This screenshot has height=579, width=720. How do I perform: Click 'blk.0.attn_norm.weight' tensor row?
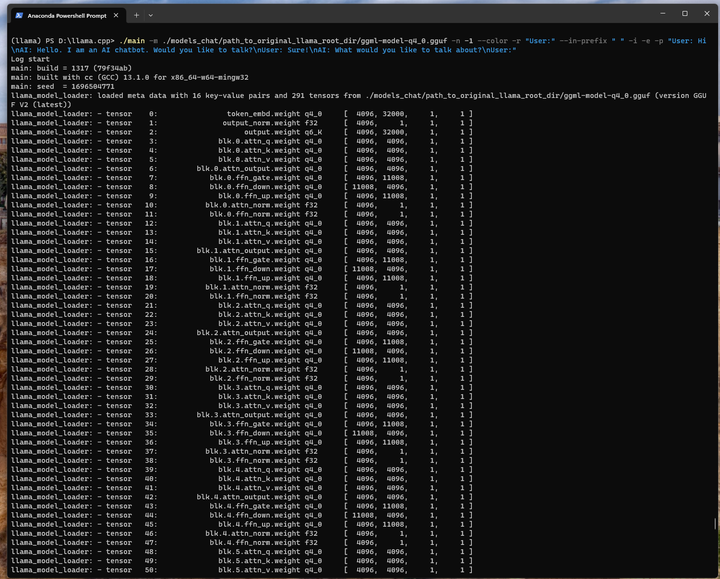[x=242, y=205]
